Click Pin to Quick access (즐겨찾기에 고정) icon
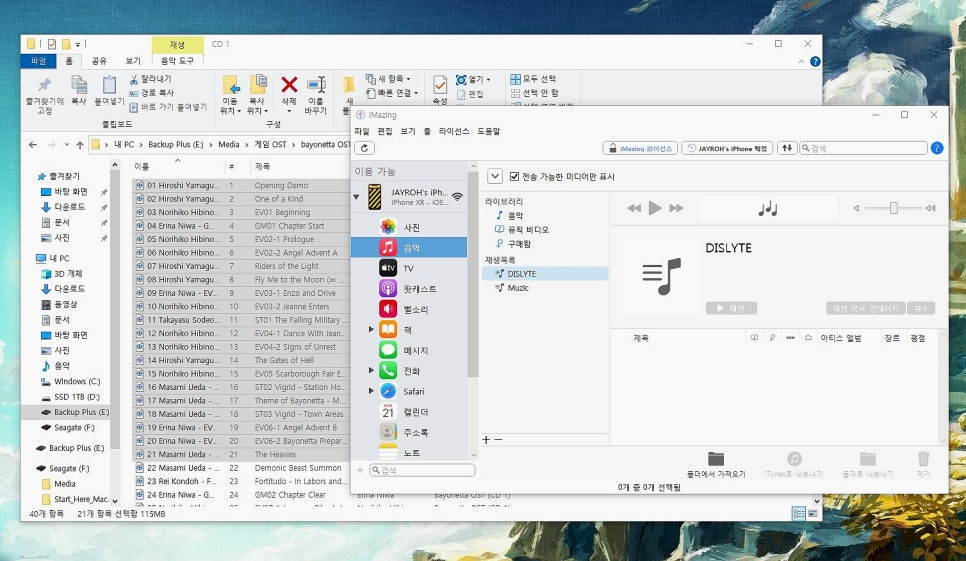 point(44,94)
